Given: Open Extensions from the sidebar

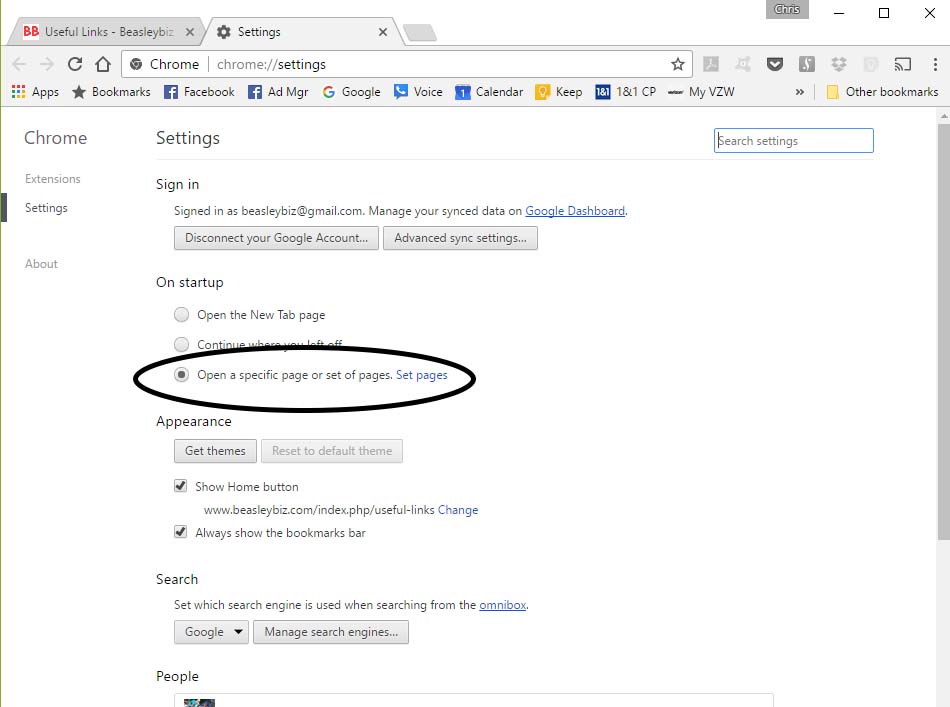Looking at the screenshot, I should [x=51, y=178].
